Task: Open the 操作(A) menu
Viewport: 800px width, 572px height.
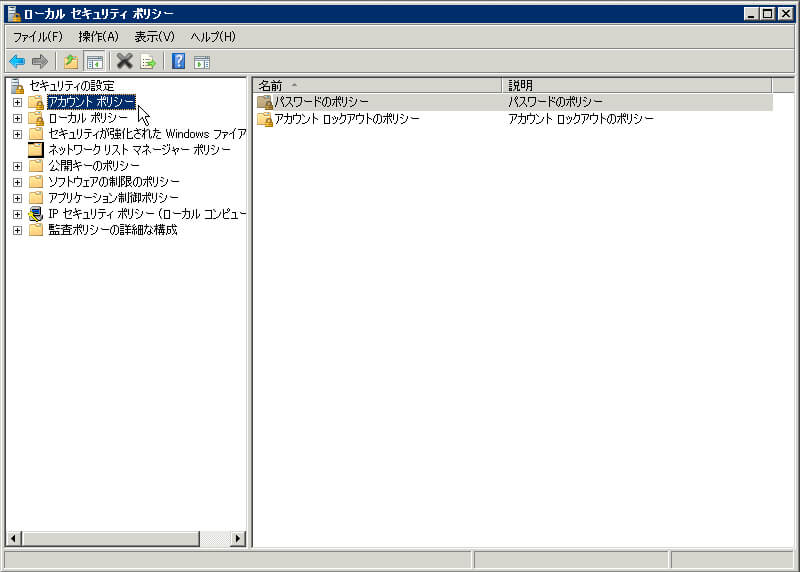Action: (x=98, y=37)
